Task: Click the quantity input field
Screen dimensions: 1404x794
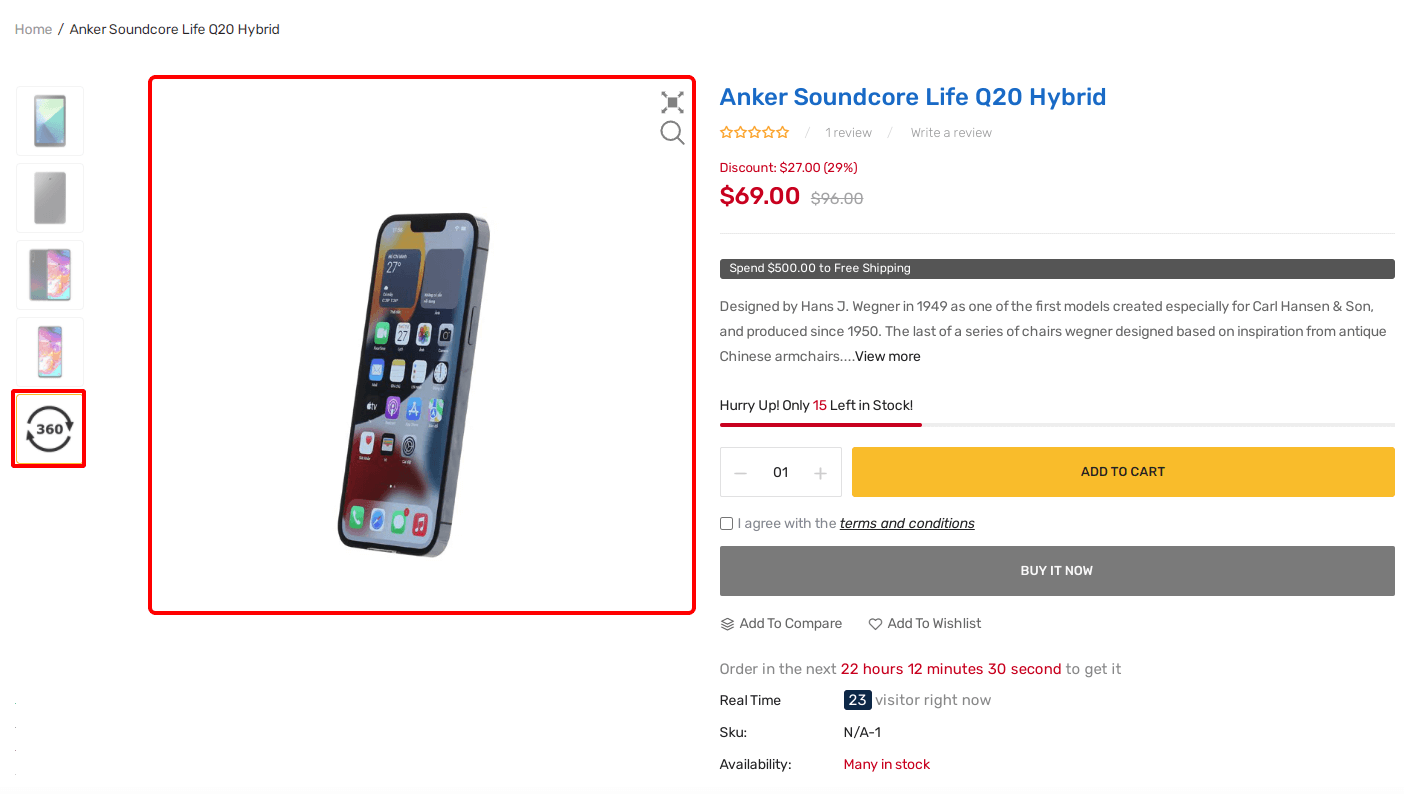Action: (781, 472)
